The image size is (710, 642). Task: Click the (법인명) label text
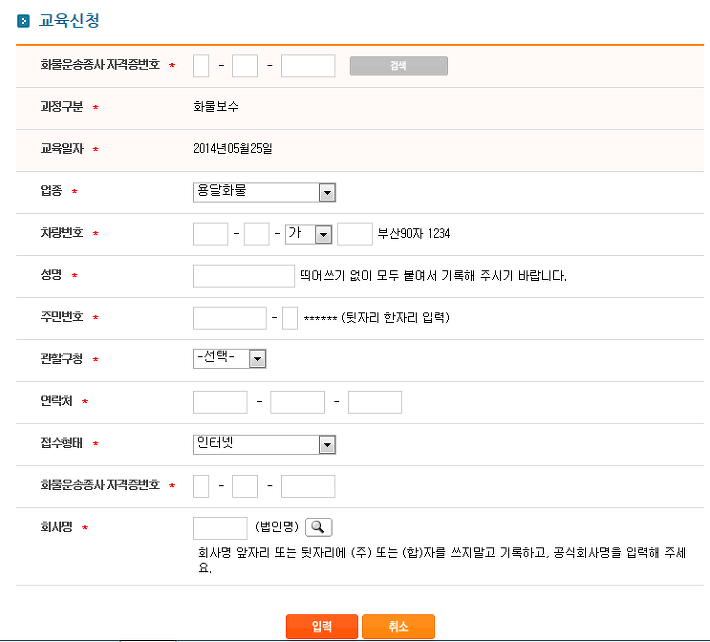[x=277, y=527]
